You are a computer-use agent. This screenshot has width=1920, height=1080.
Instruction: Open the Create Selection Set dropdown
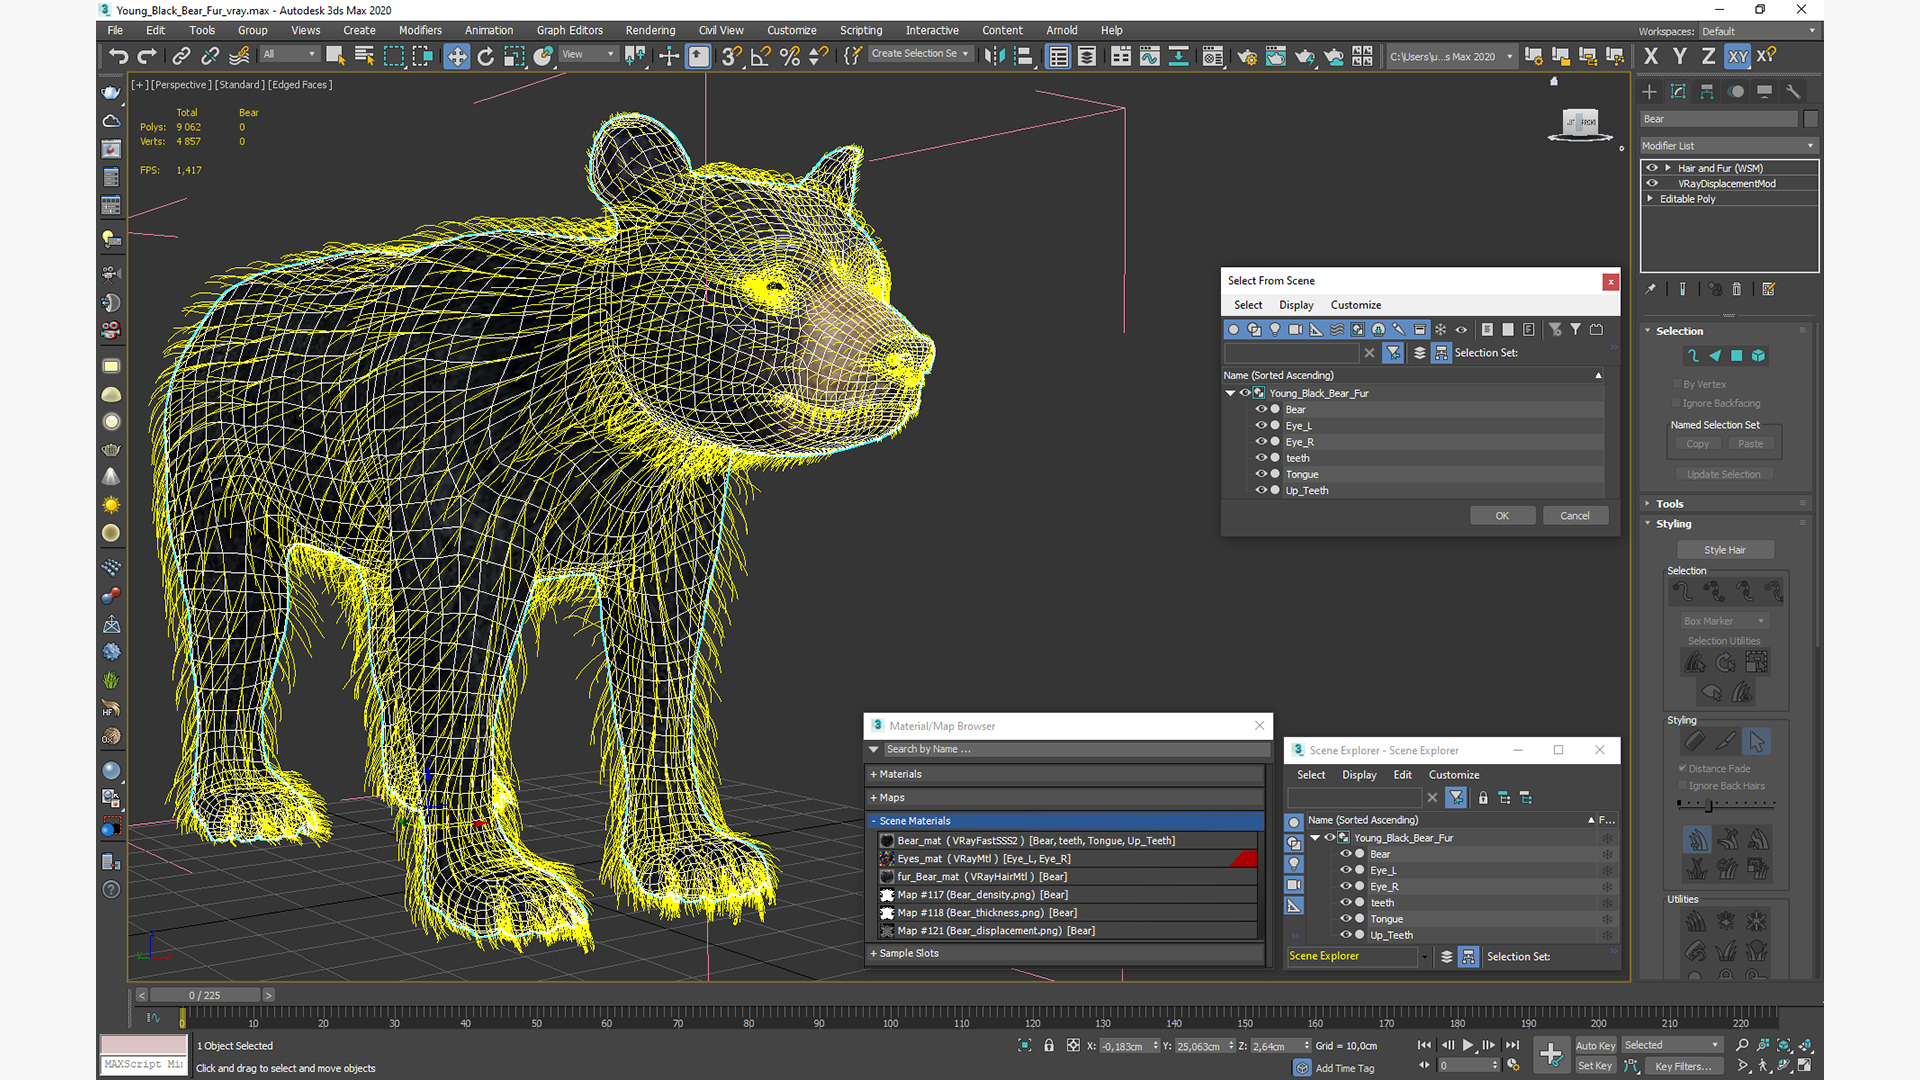point(920,54)
